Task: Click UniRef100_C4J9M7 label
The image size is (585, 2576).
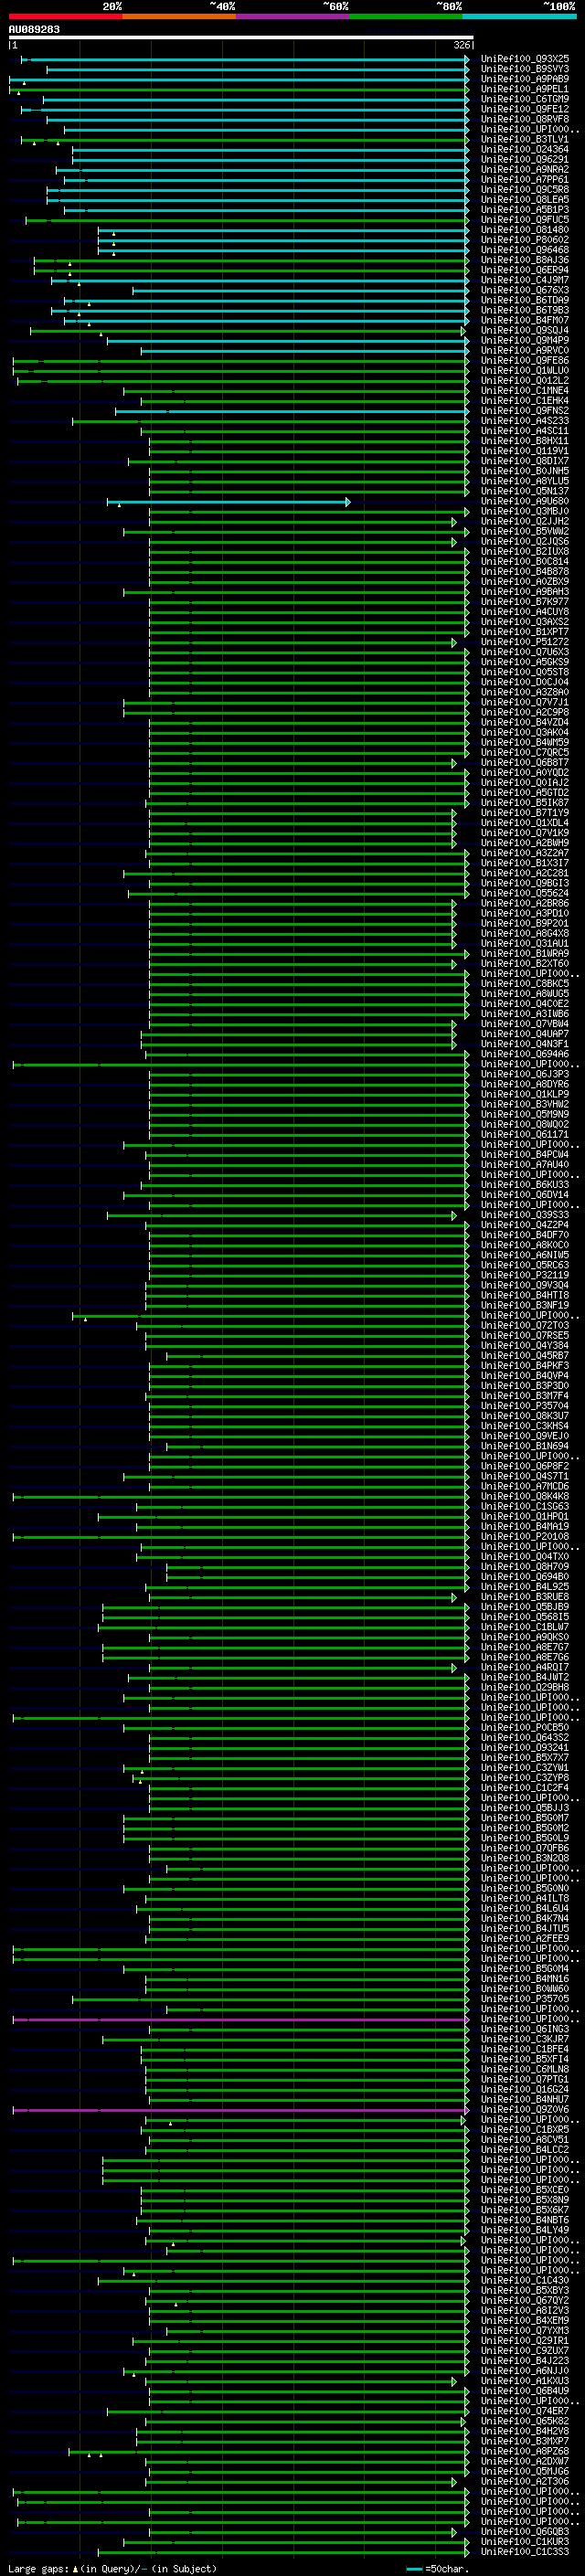Action: coord(525,280)
